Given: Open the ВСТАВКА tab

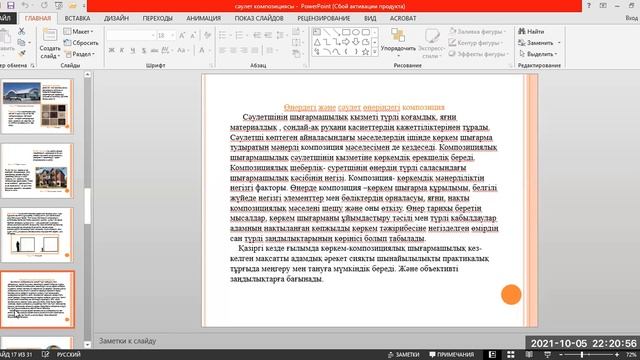Looking at the screenshot, I should coord(77,18).
